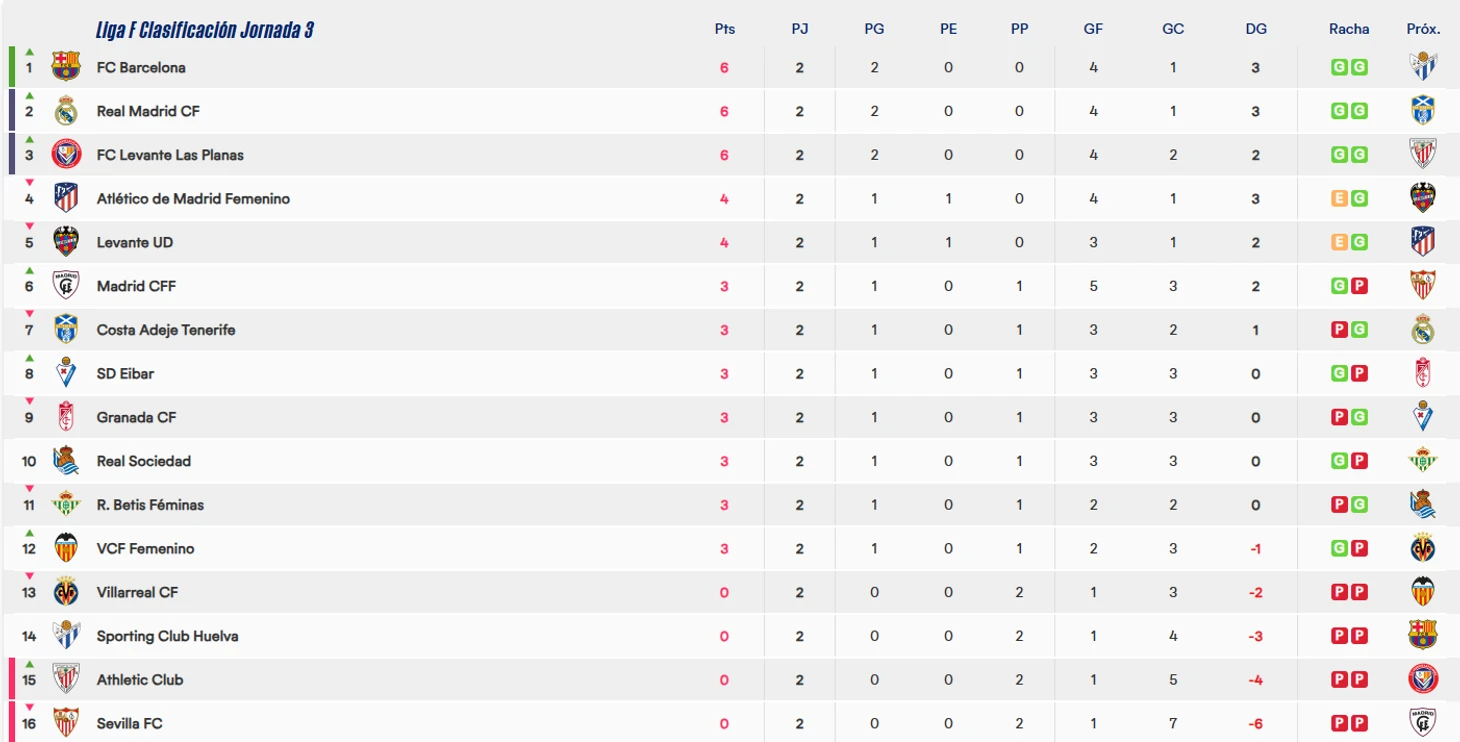
Task: Open the Costa Adeje Tenerife team link
Action: pos(166,330)
